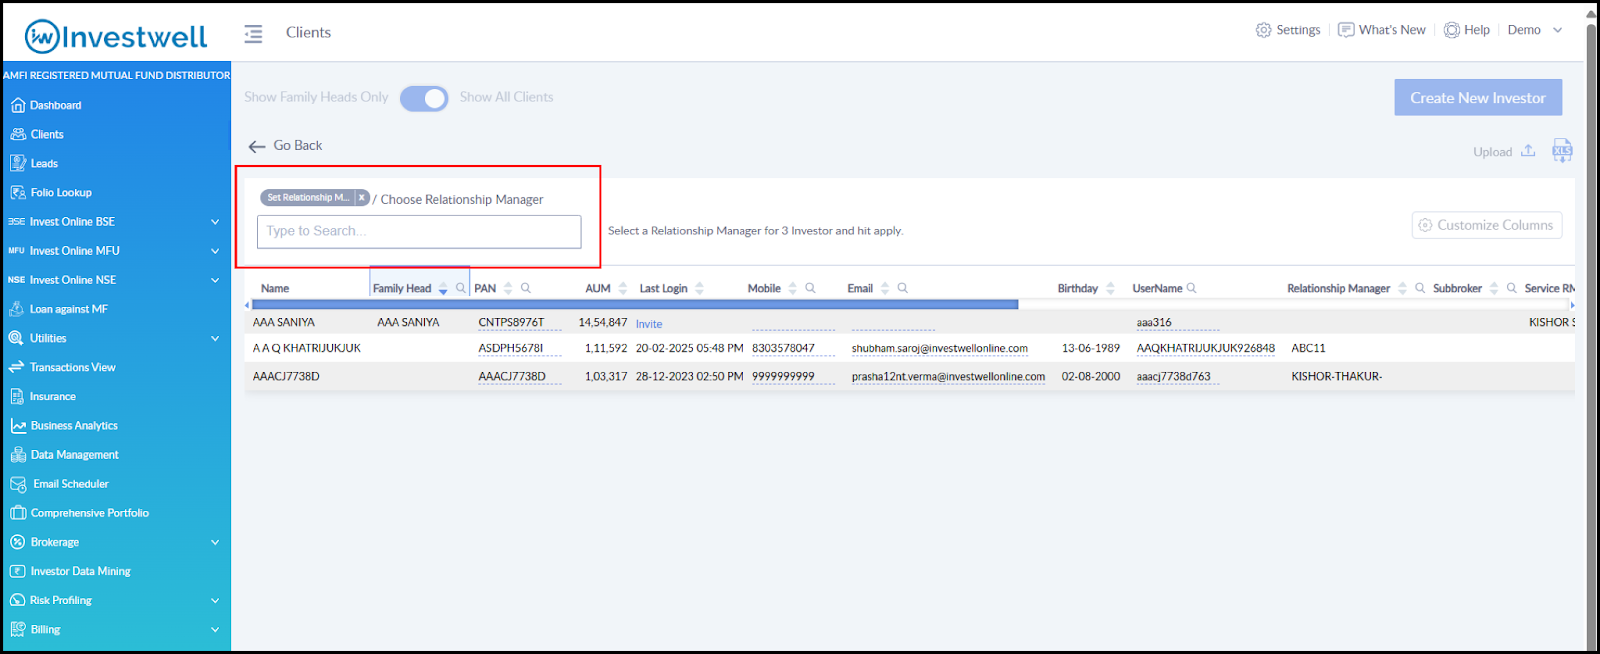Screen dimensions: 1600x654
Task: Click the Create New Investor button
Action: [x=1478, y=97]
